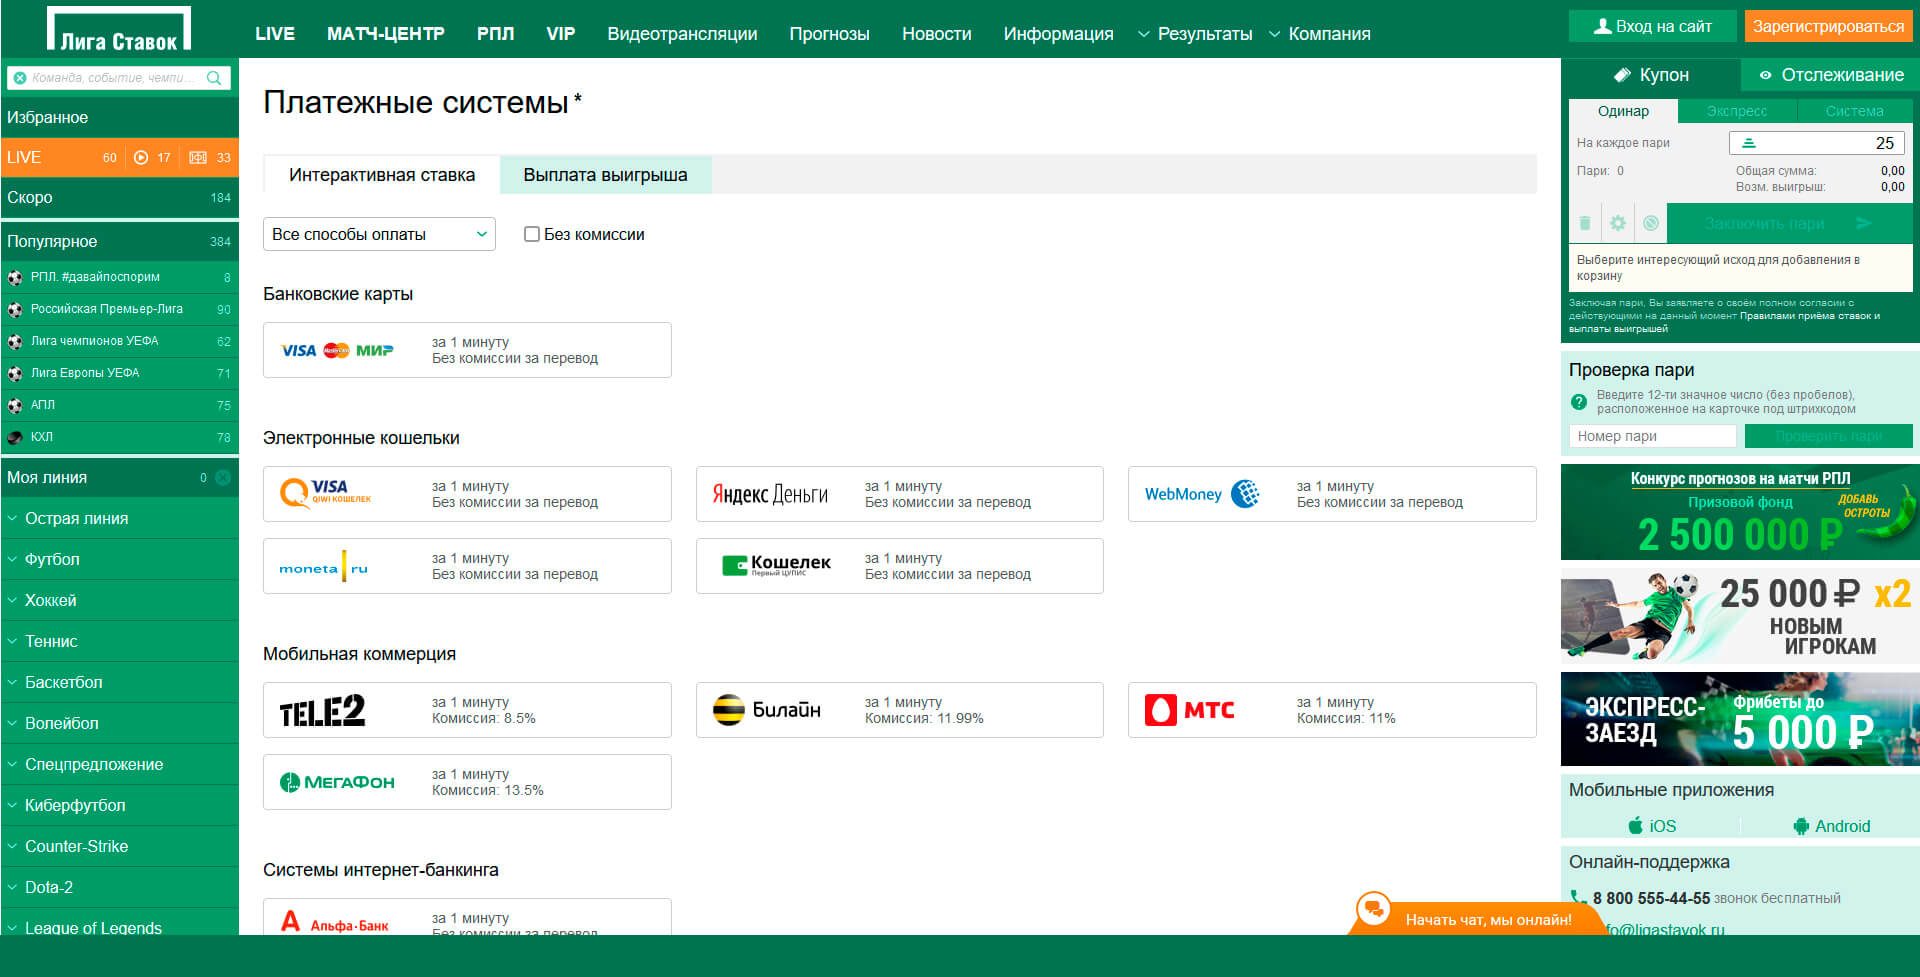Open coupon settings gear icon
The height and width of the screenshot is (977, 1920).
tap(1618, 223)
